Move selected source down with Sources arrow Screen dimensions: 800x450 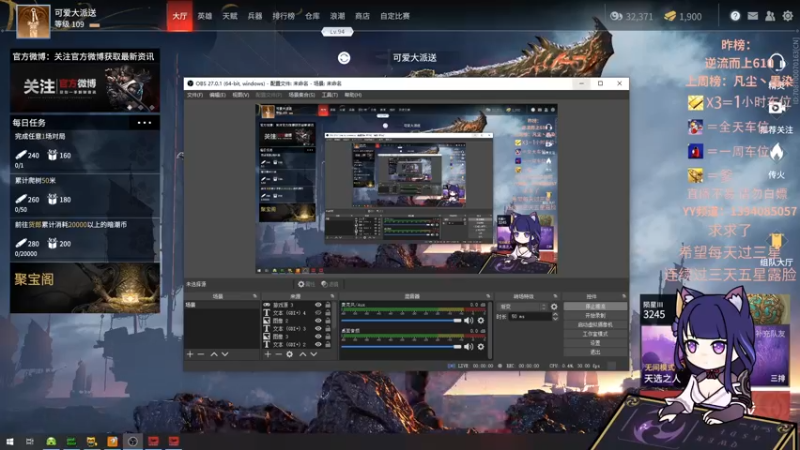coord(314,354)
